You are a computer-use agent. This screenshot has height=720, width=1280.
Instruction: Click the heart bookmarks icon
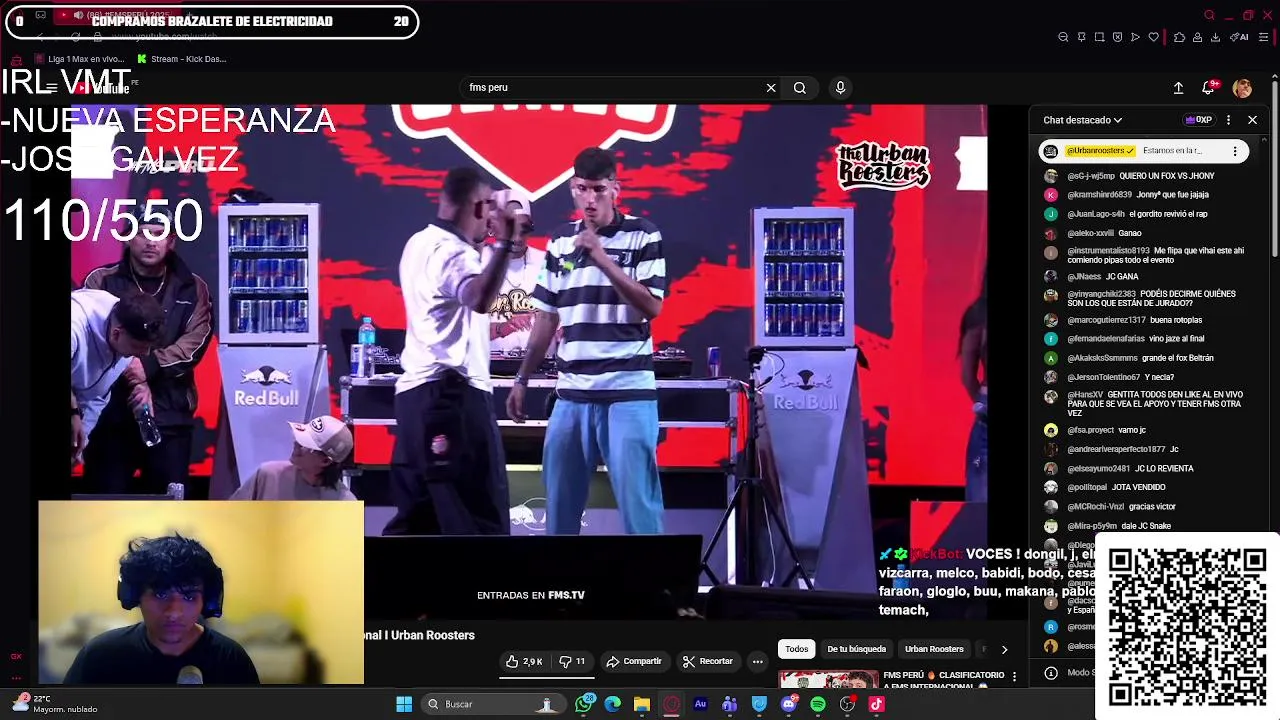[1153, 37]
